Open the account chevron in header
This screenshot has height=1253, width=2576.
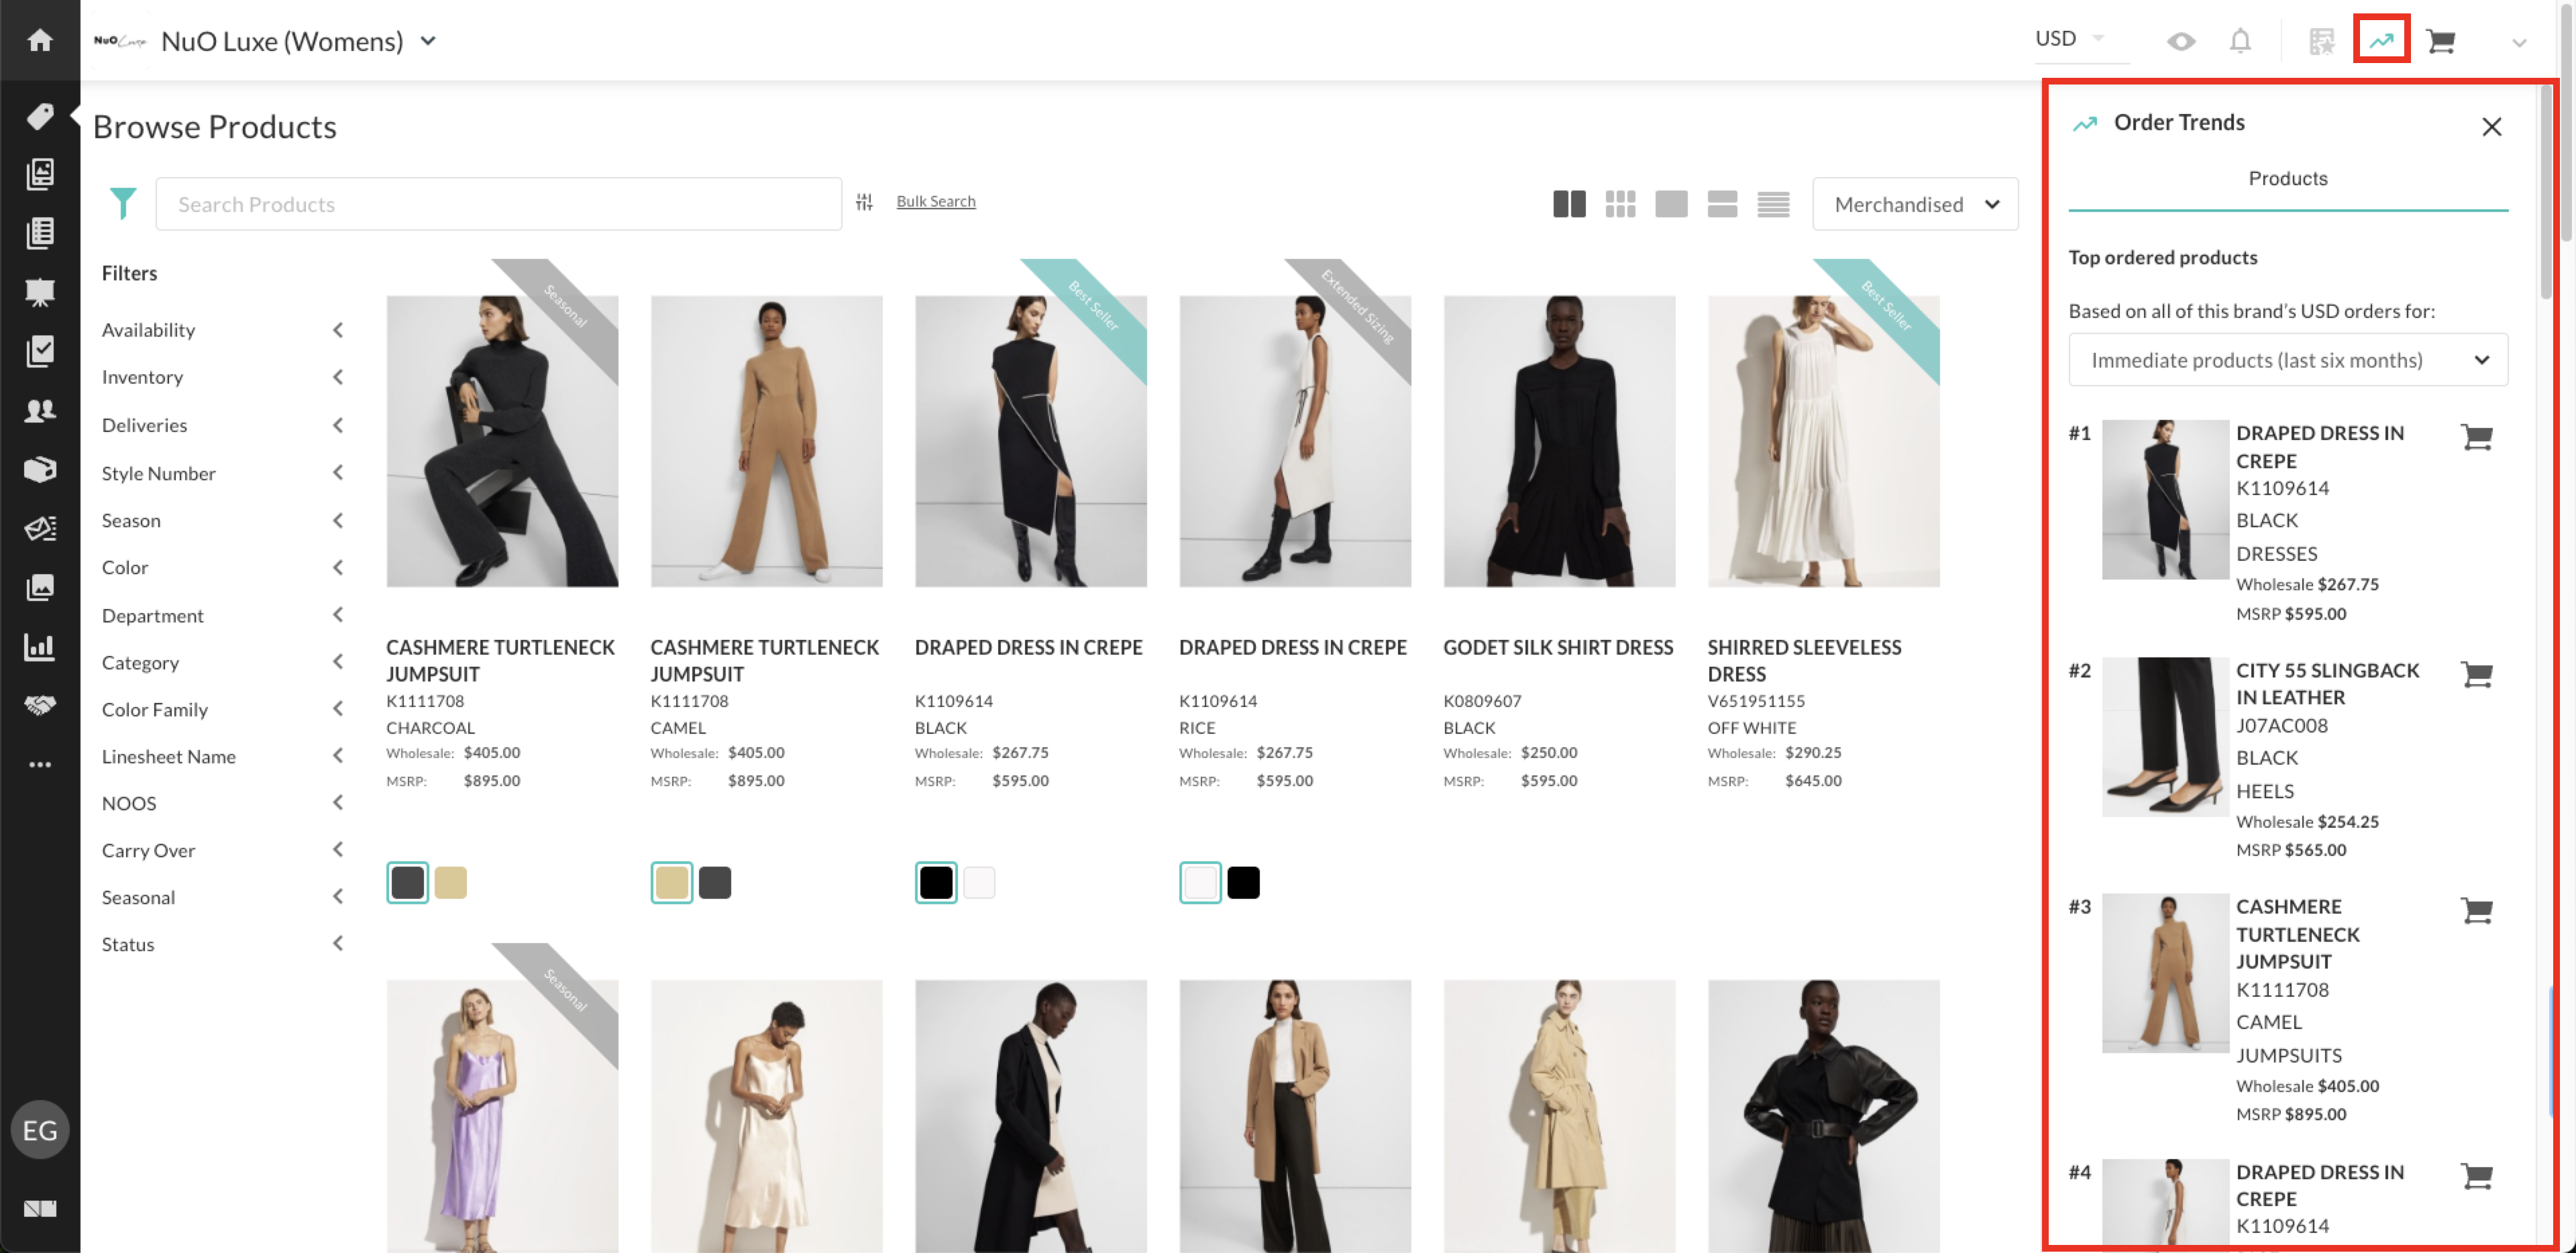2518,42
